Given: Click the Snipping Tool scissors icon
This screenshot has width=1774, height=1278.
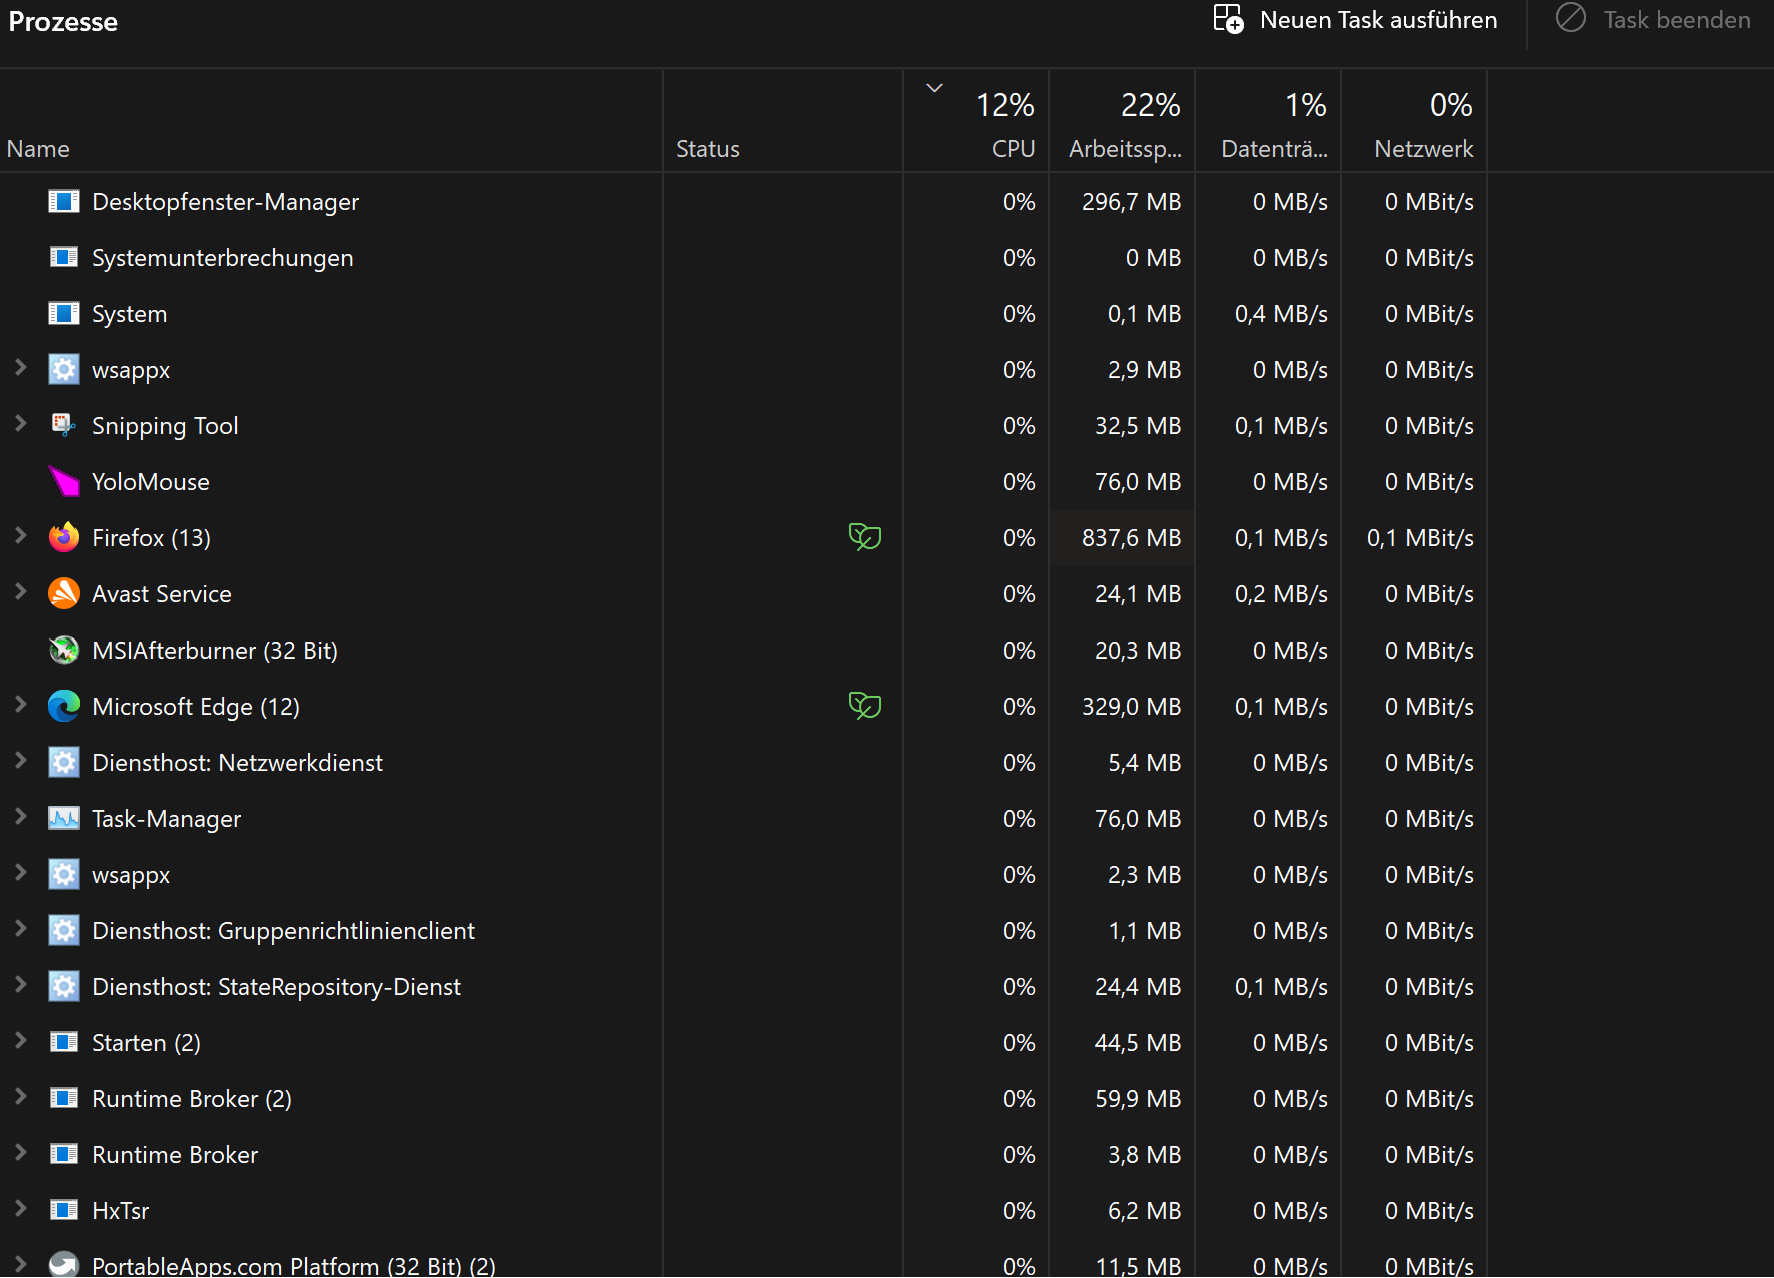Looking at the screenshot, I should tap(63, 425).
